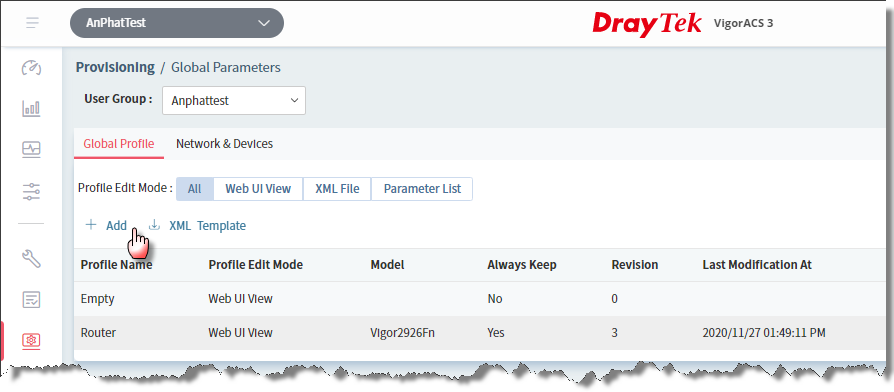Select Web UI View edit mode

[258, 189]
